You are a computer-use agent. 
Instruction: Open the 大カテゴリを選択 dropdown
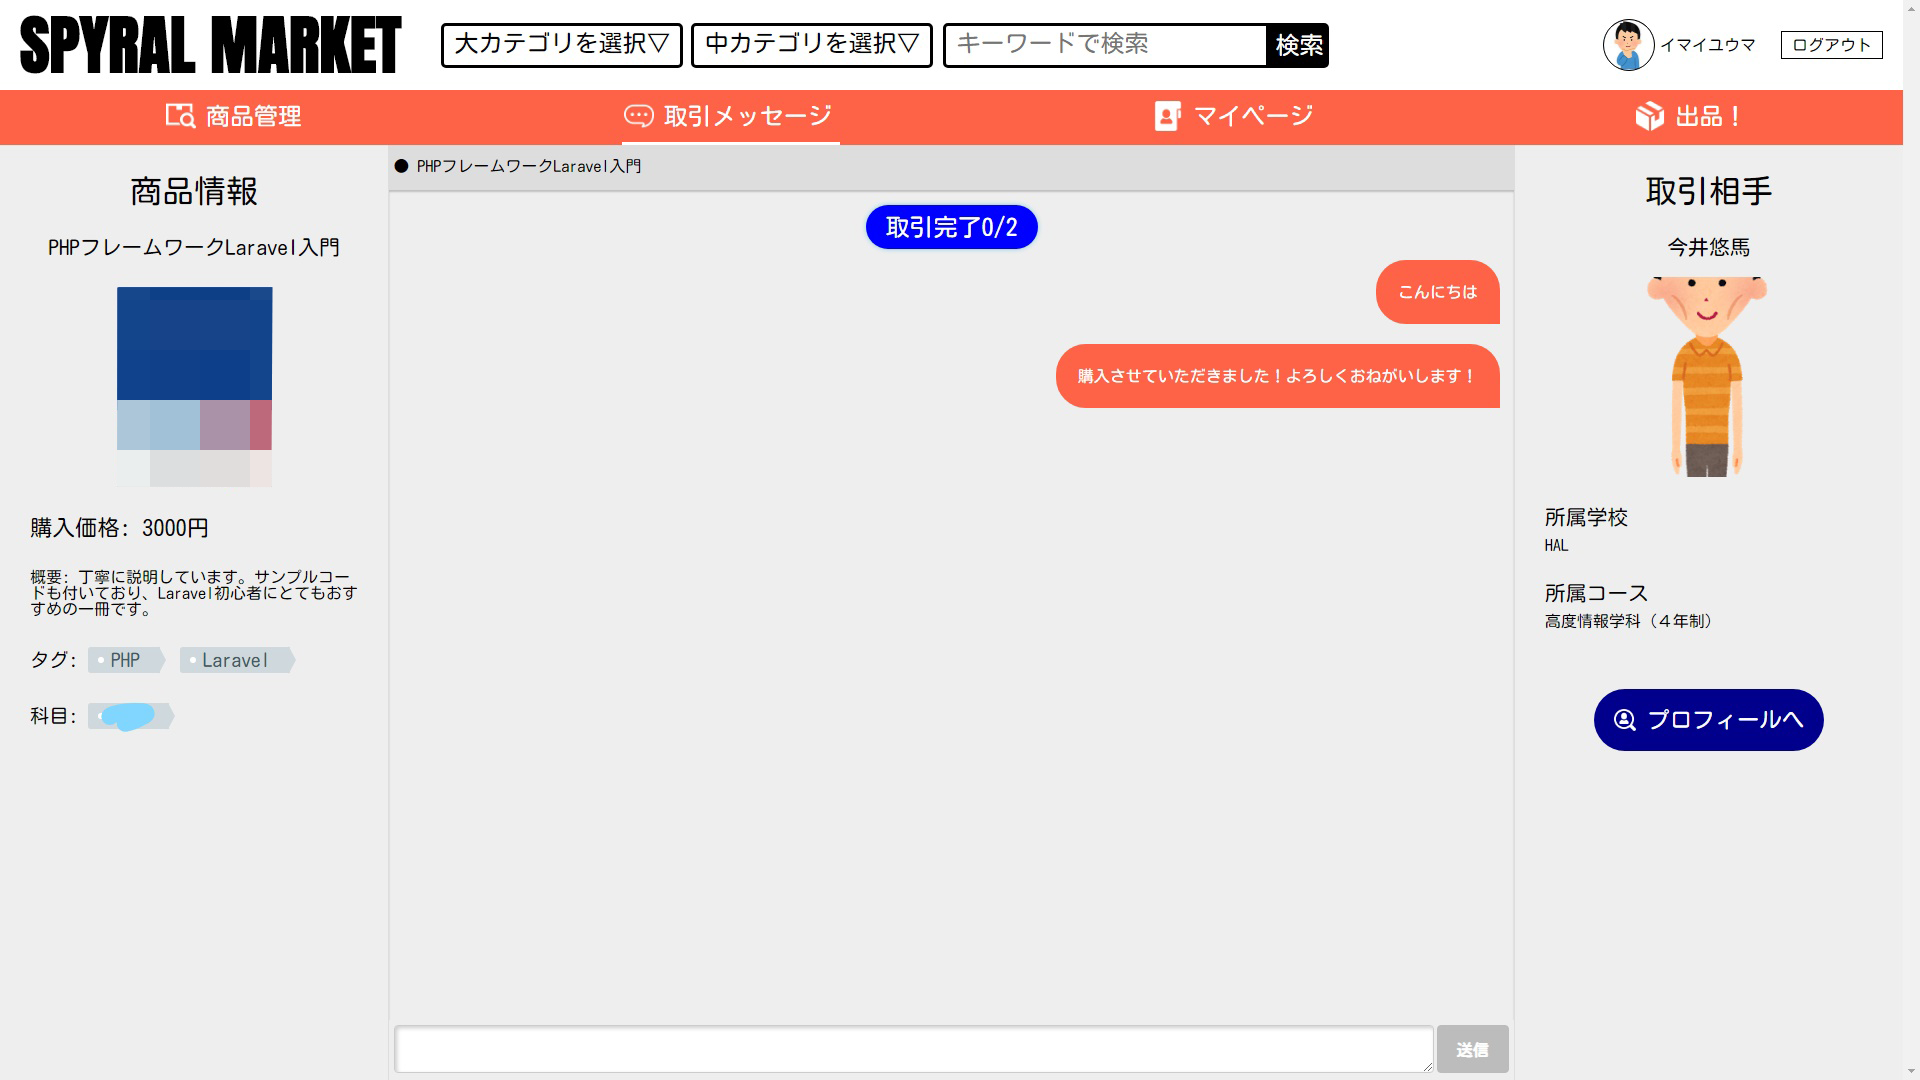coord(561,45)
